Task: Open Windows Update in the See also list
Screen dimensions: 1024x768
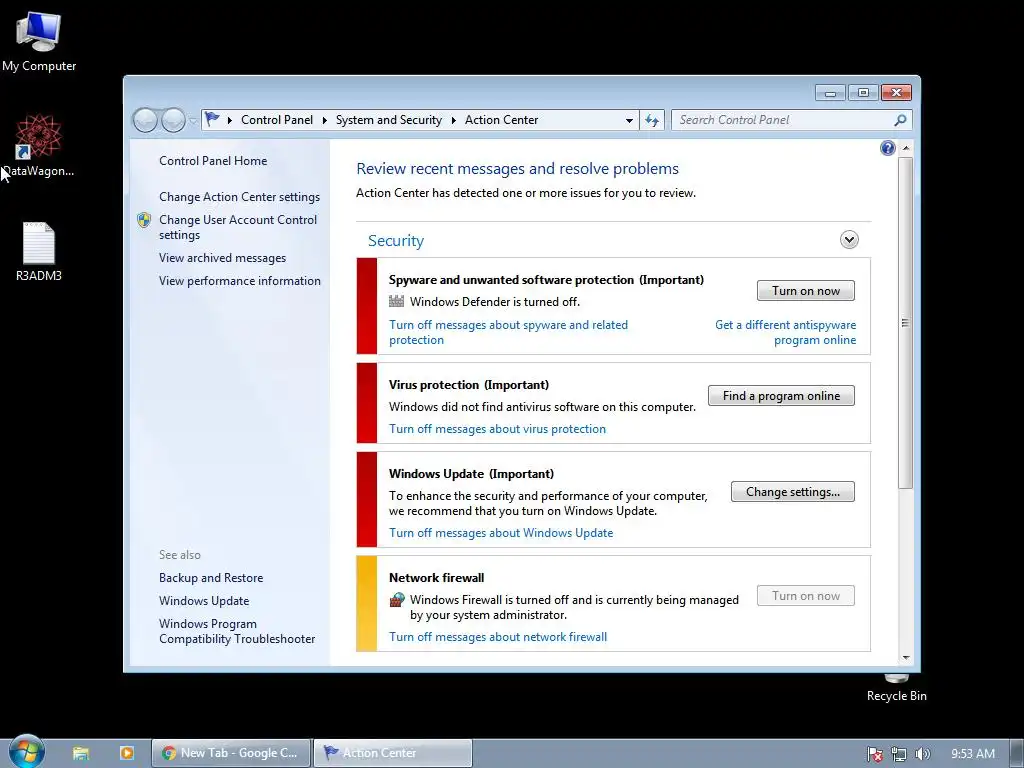Action: [x=204, y=601]
